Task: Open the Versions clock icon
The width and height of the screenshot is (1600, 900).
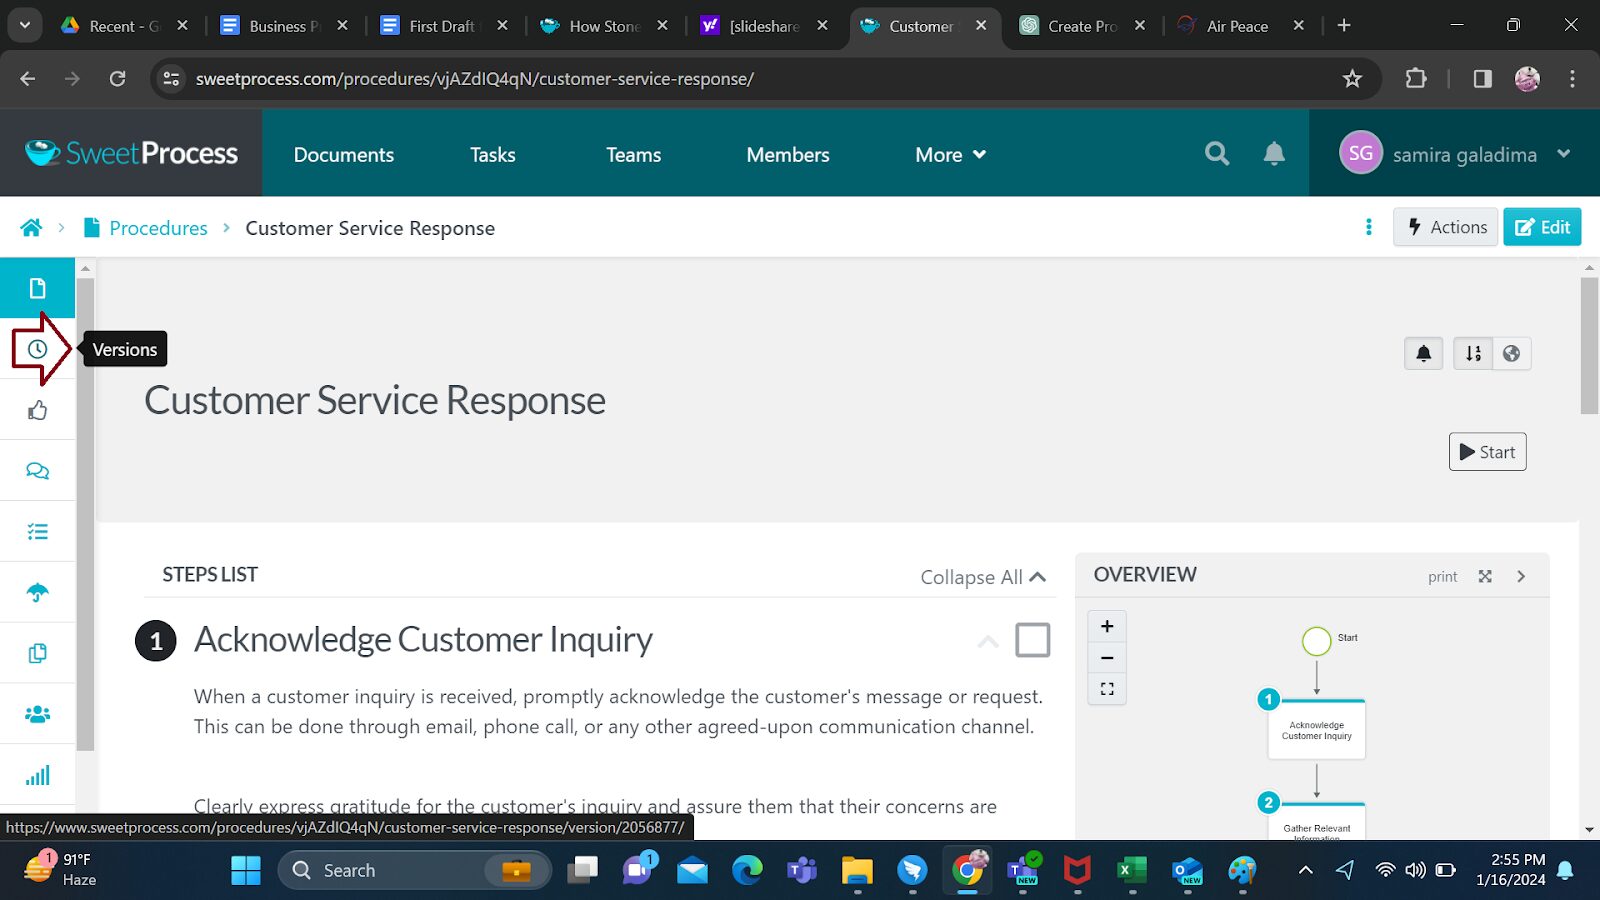Action: (x=37, y=349)
